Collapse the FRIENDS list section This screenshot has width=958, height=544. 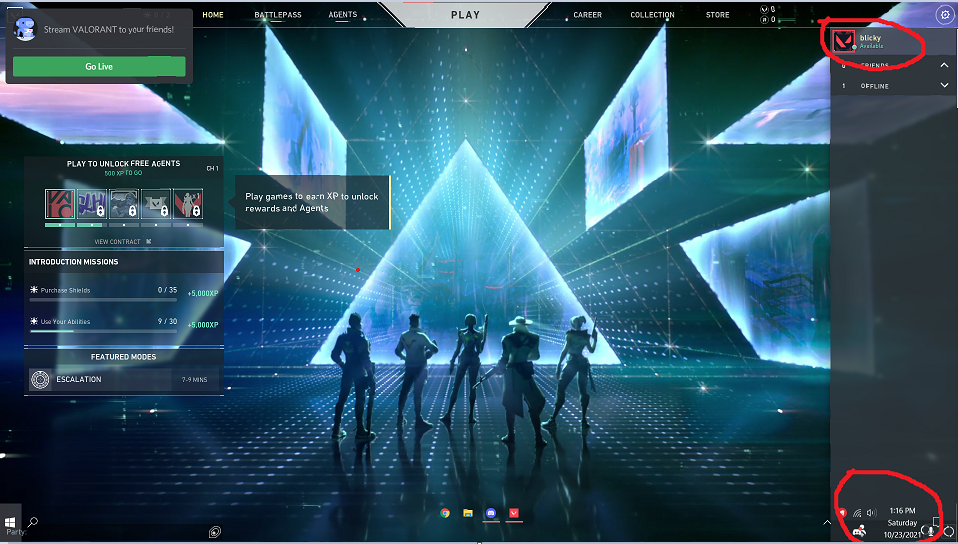(944, 65)
